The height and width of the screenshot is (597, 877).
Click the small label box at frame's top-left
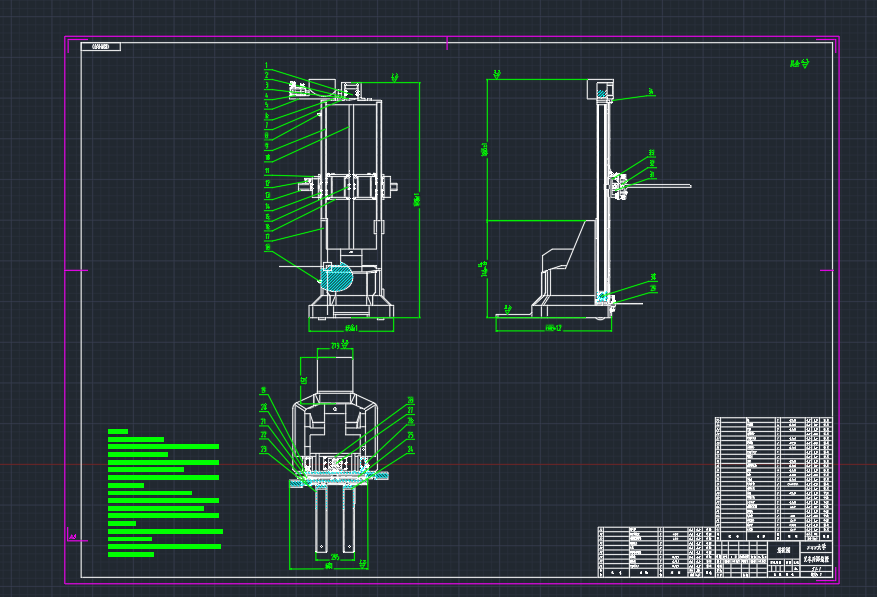click(100, 47)
